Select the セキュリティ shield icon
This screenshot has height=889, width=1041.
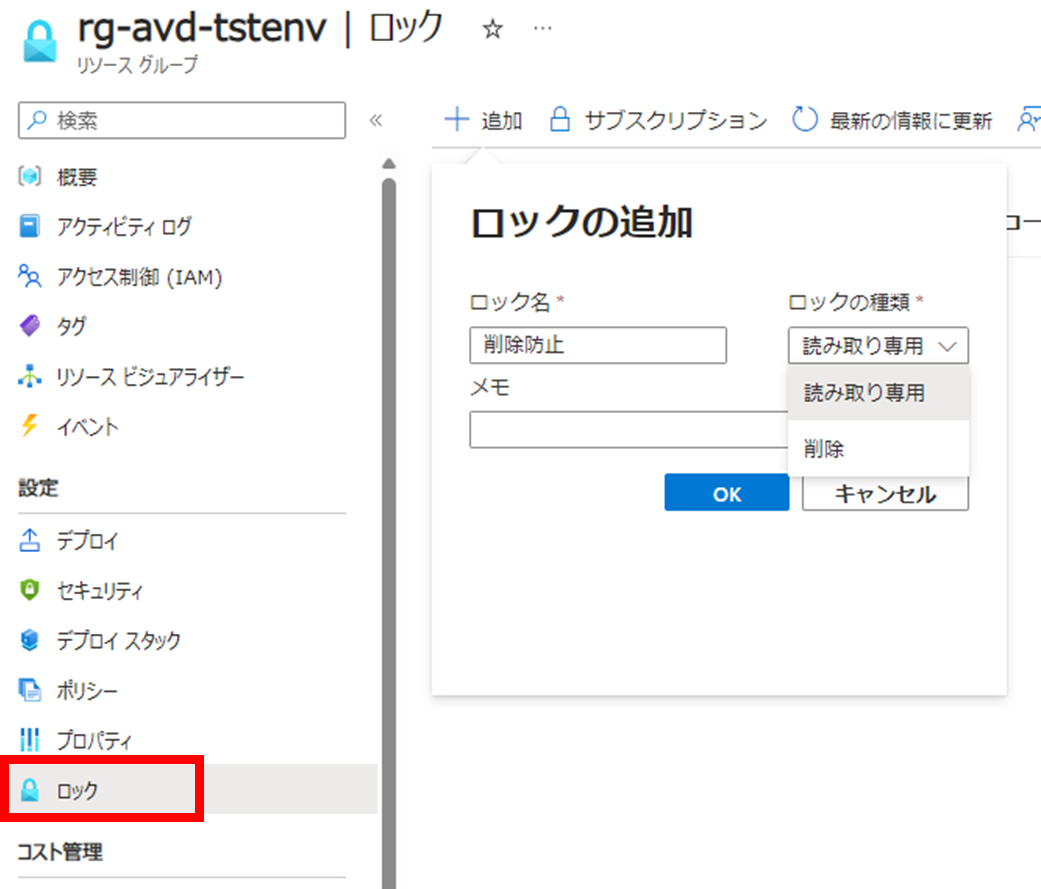(x=30, y=591)
